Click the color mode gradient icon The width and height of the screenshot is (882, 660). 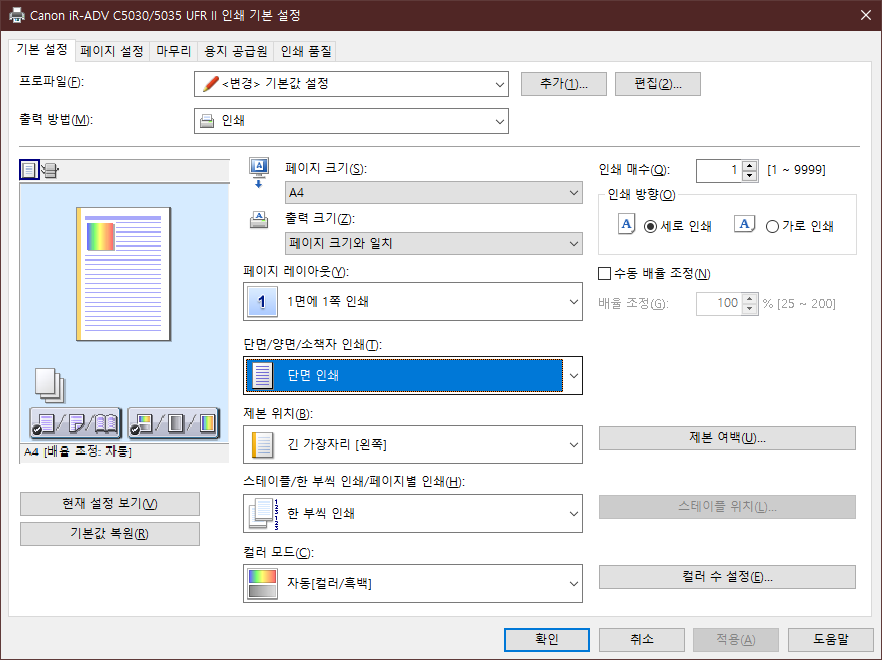(x=262, y=583)
